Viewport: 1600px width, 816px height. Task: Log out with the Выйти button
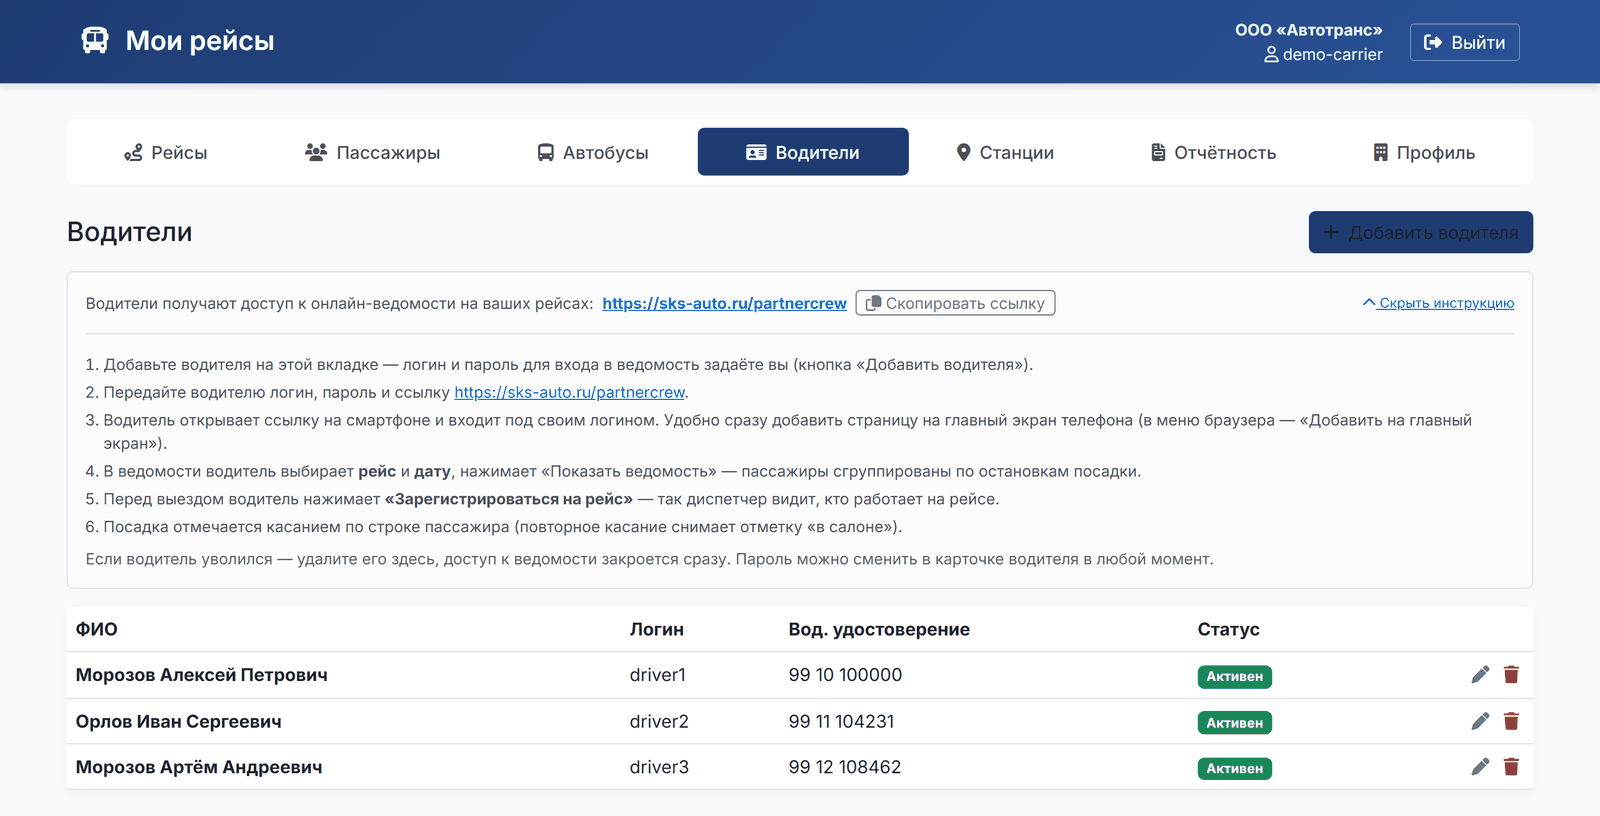1464,42
